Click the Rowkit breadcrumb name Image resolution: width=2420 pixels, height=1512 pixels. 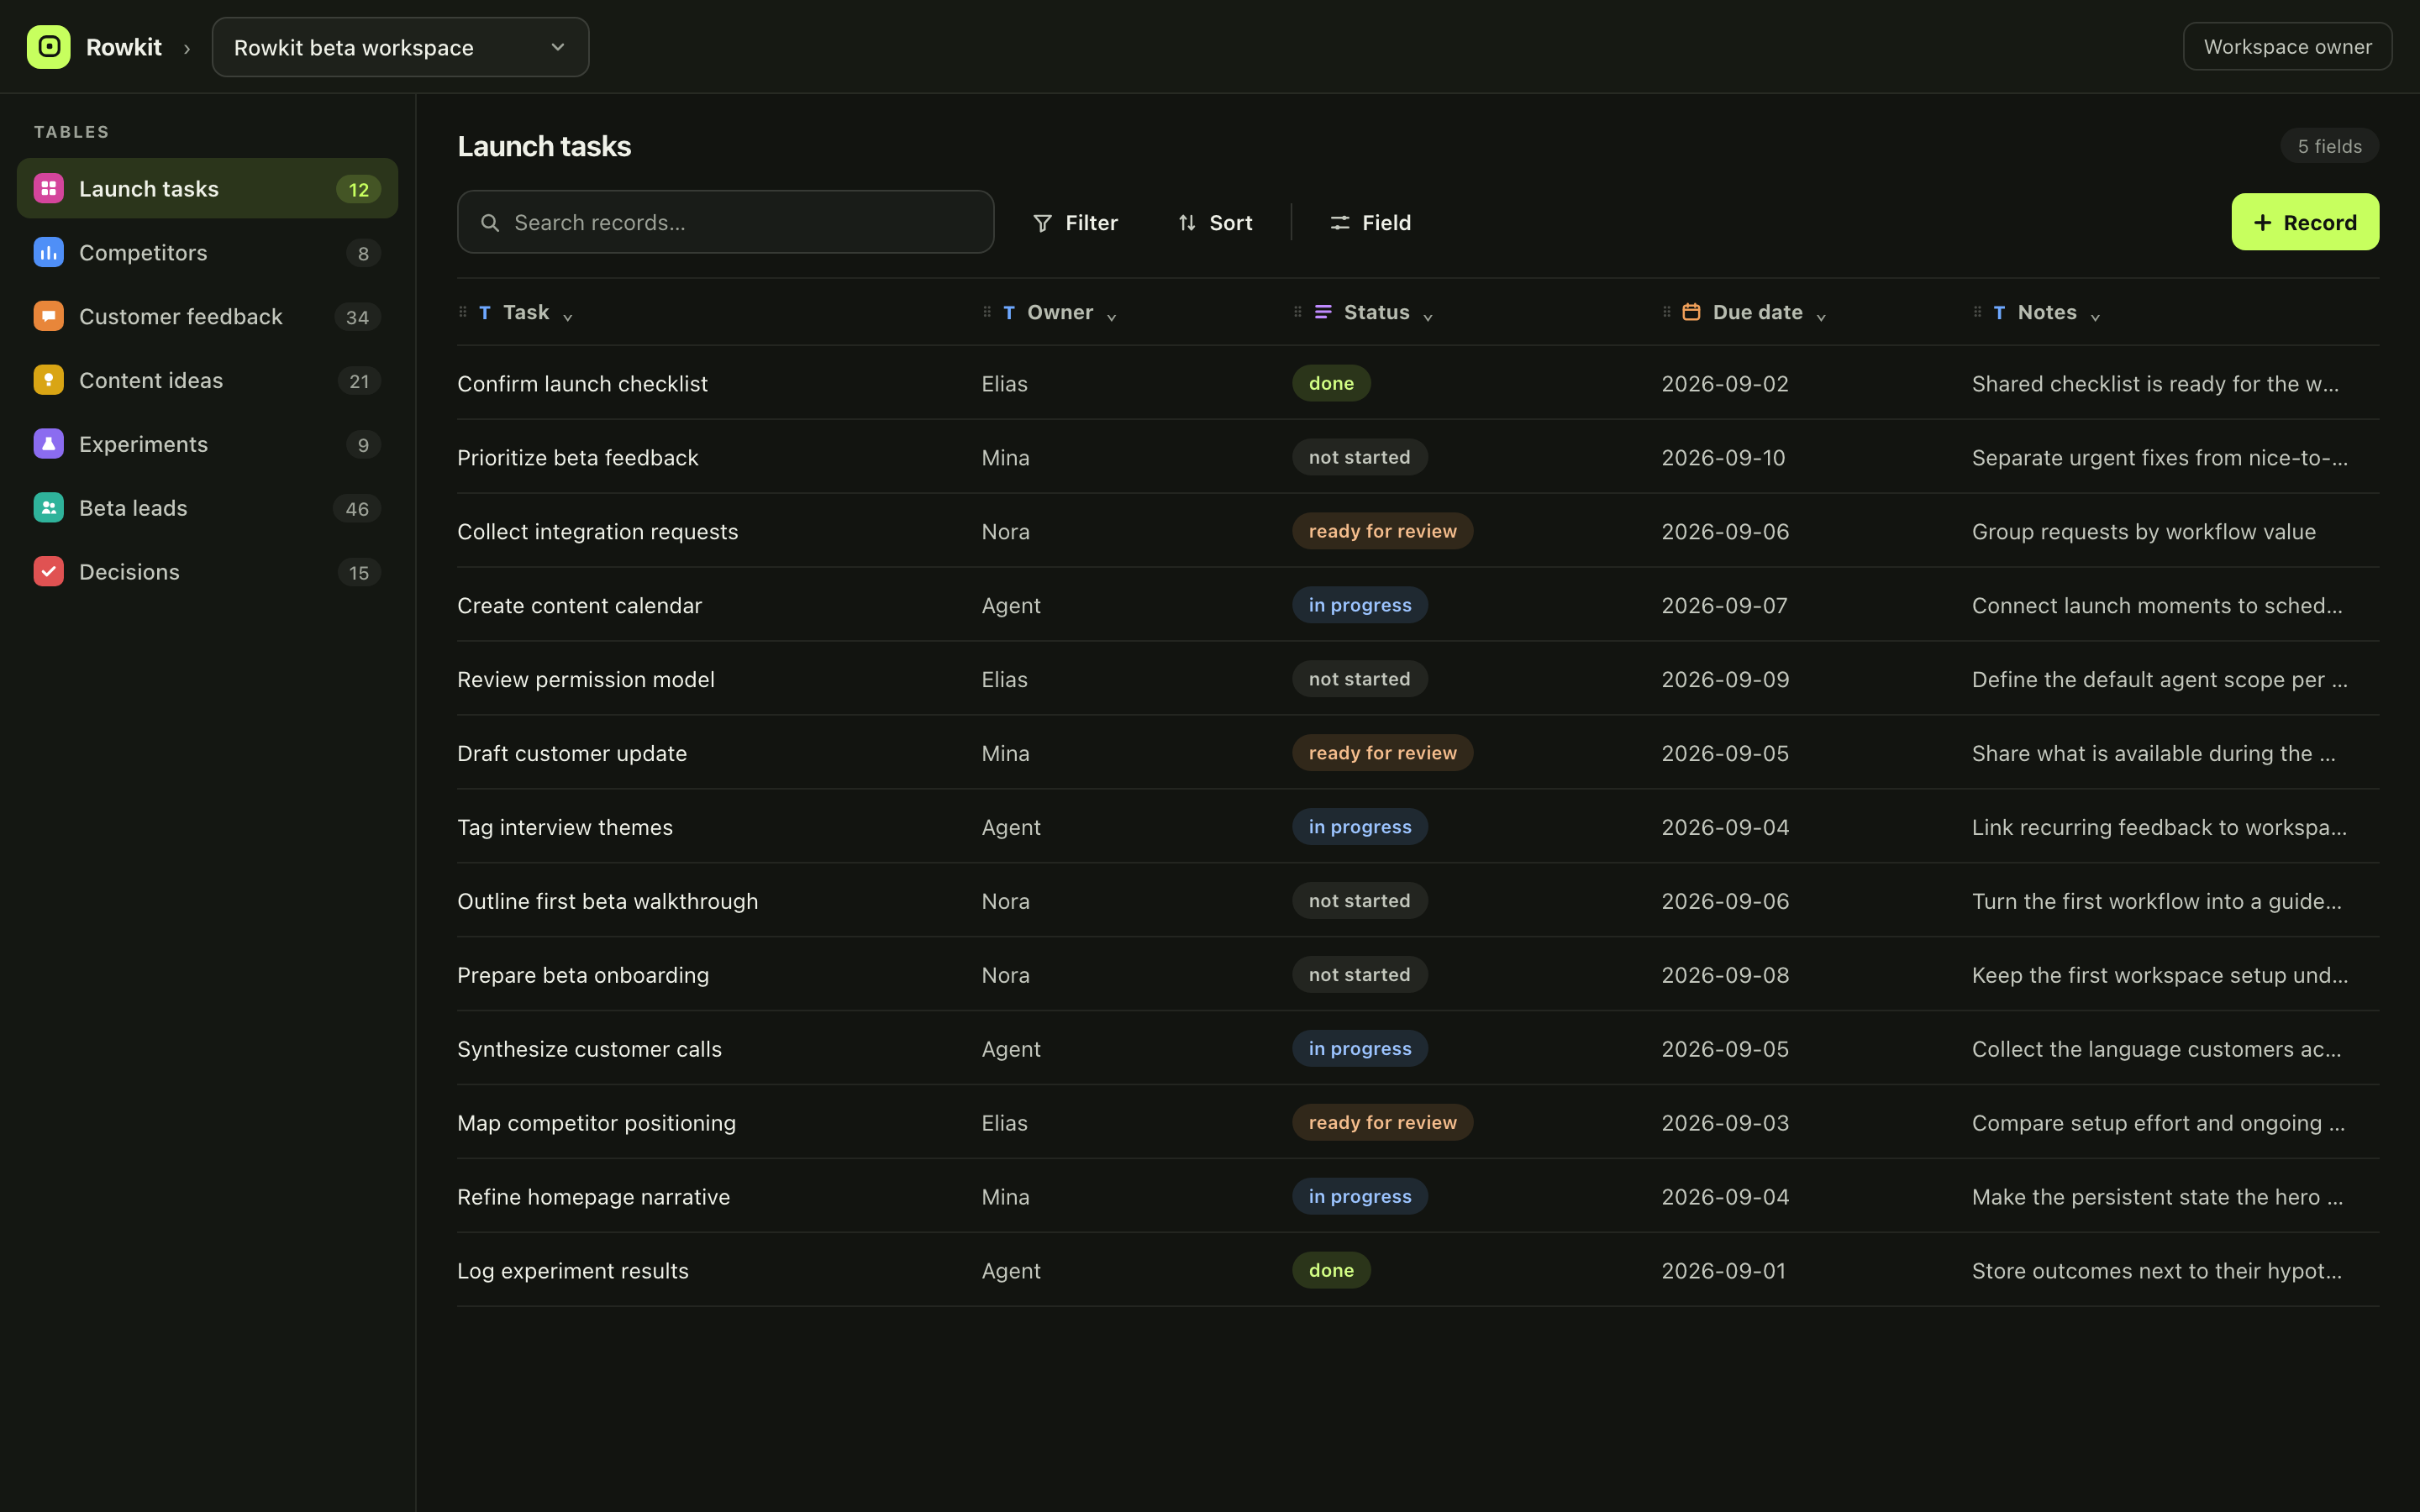124,47
